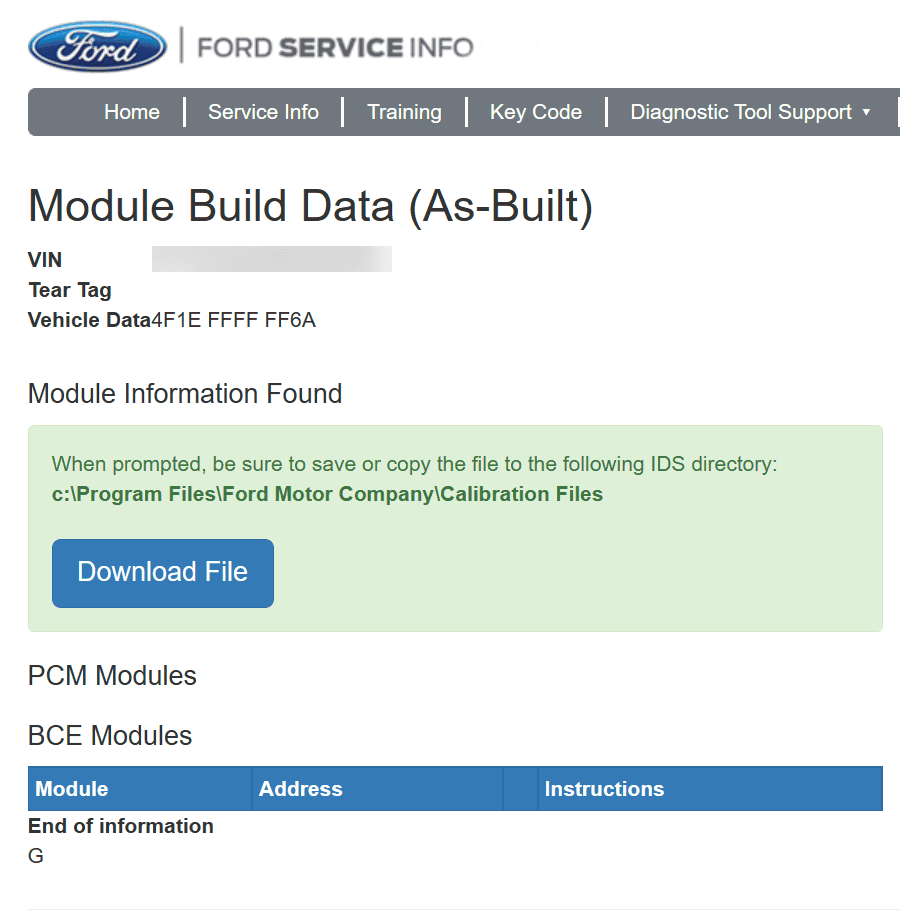Click the blurred VIN value

click(x=271, y=260)
